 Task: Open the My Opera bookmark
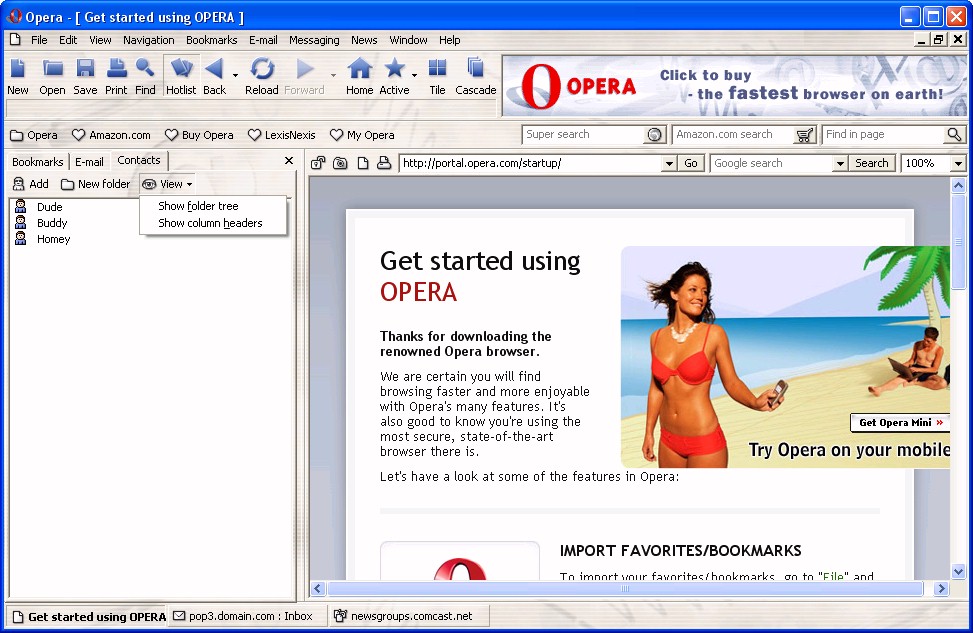(362, 135)
